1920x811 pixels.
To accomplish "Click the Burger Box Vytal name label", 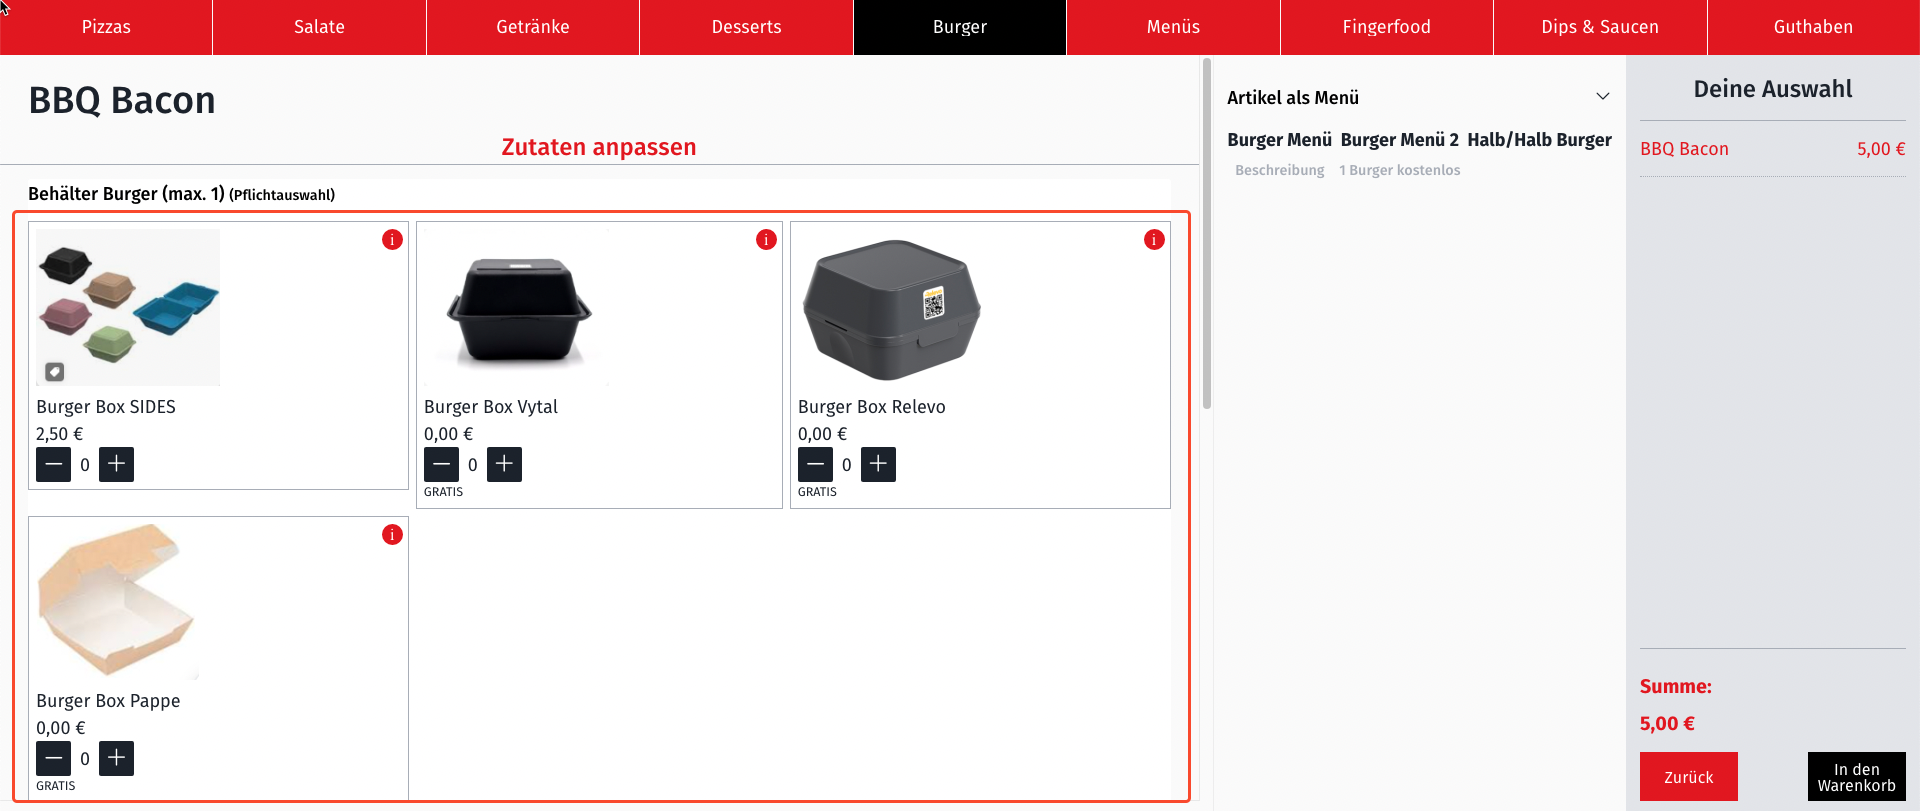I will pos(491,407).
